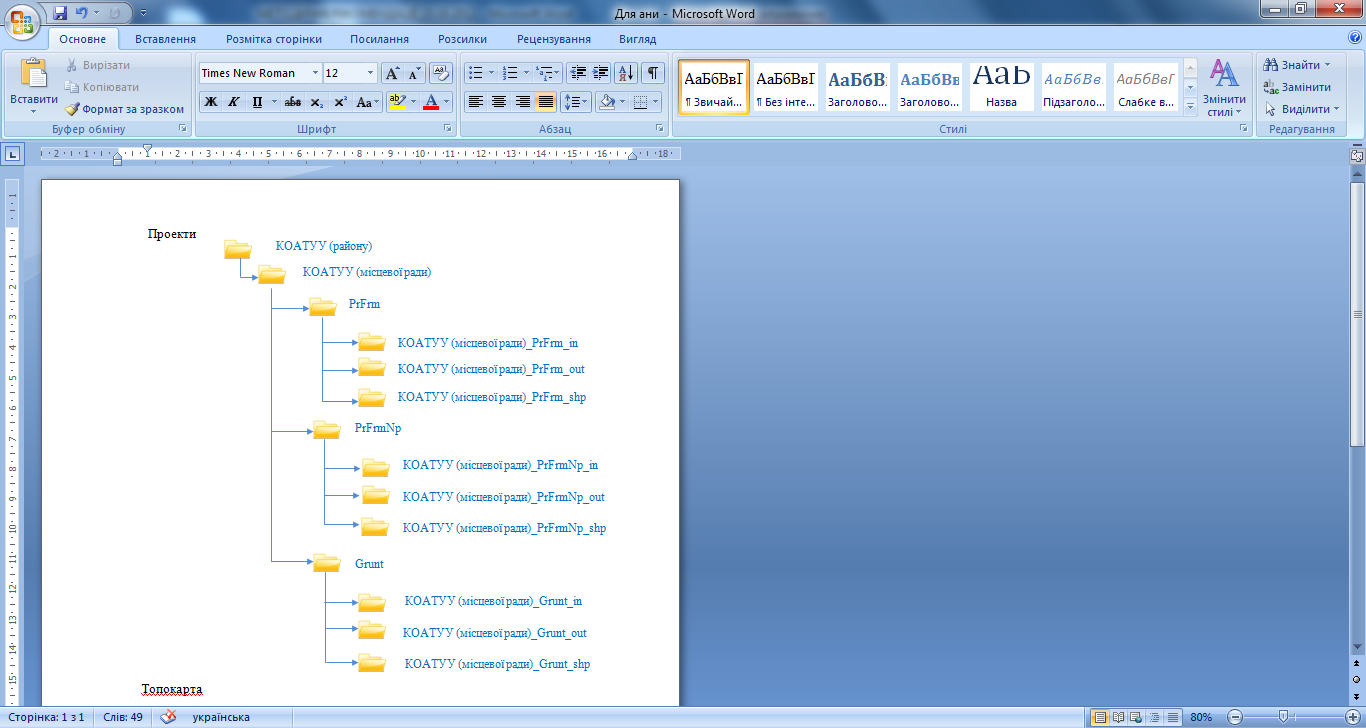This screenshot has width=1366, height=728.
Task: Click the Grunt folder label in document
Action: pos(369,564)
